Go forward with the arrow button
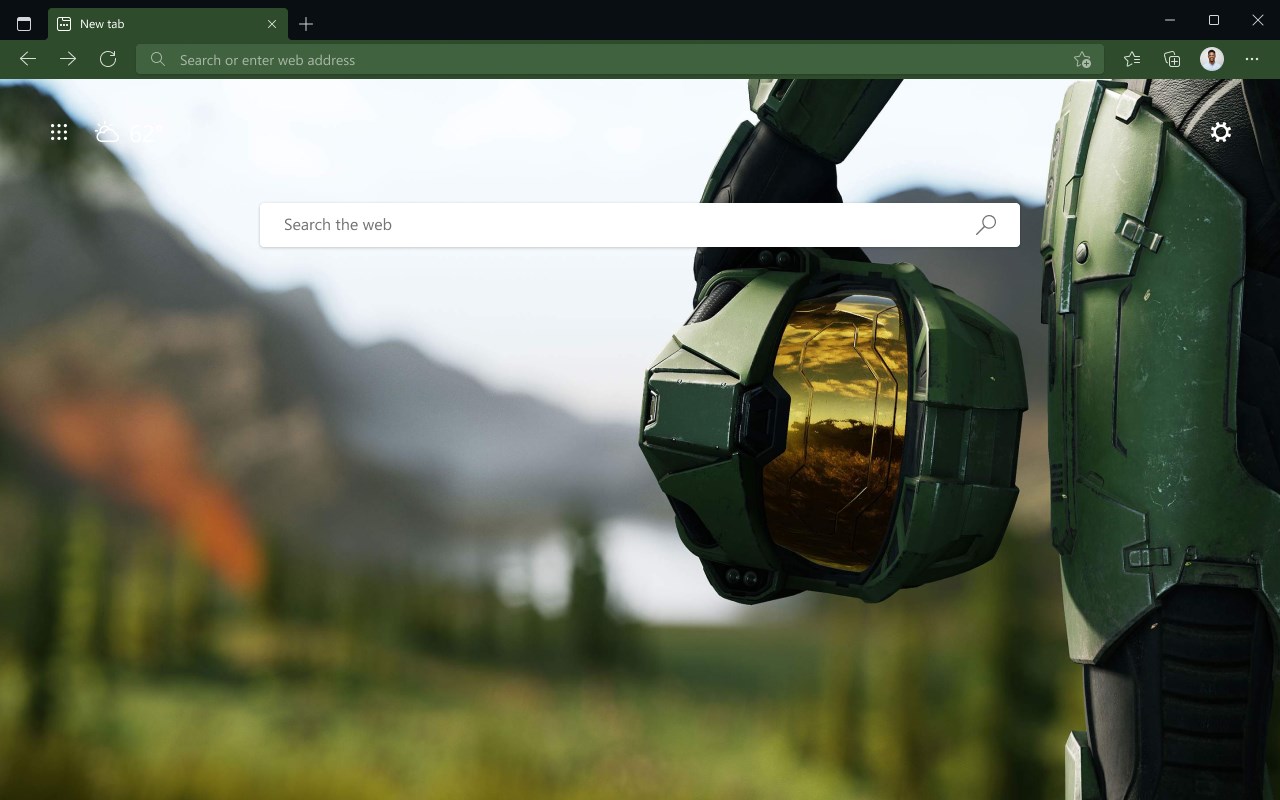1280x800 pixels. click(x=68, y=59)
